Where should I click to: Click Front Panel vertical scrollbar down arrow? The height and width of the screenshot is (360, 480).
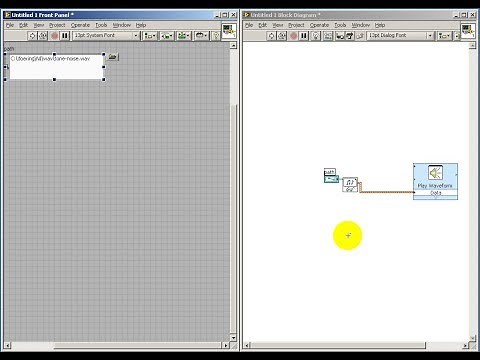[233, 338]
